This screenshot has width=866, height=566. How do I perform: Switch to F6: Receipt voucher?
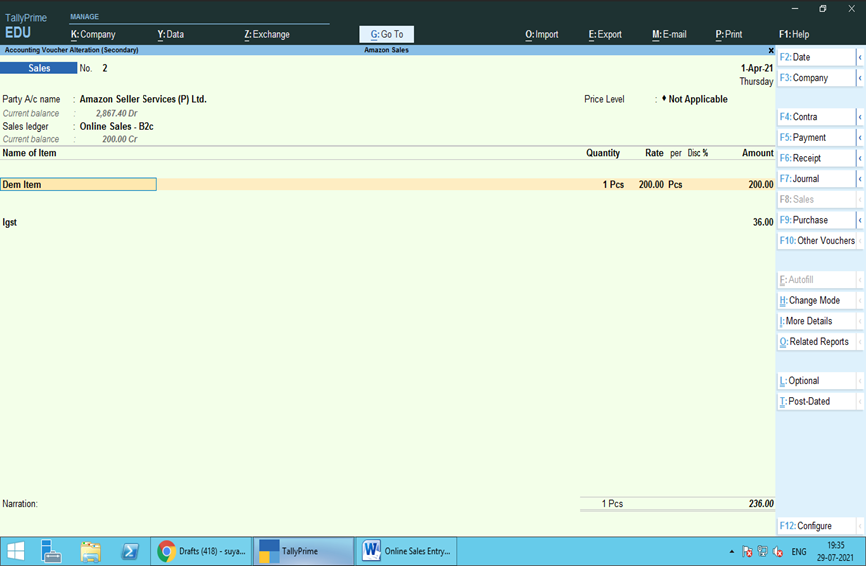click(x=816, y=158)
